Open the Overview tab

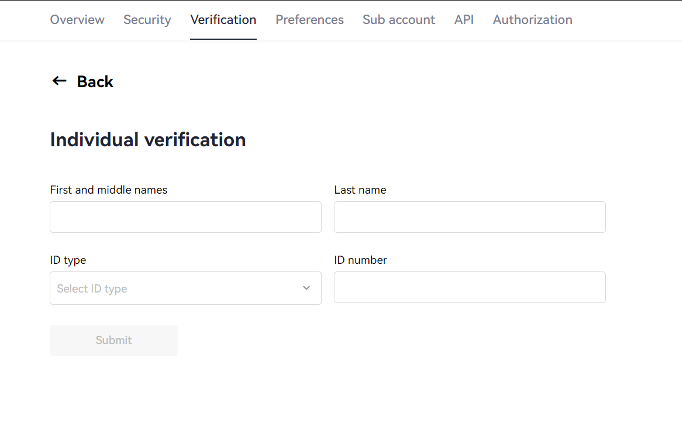(x=77, y=20)
